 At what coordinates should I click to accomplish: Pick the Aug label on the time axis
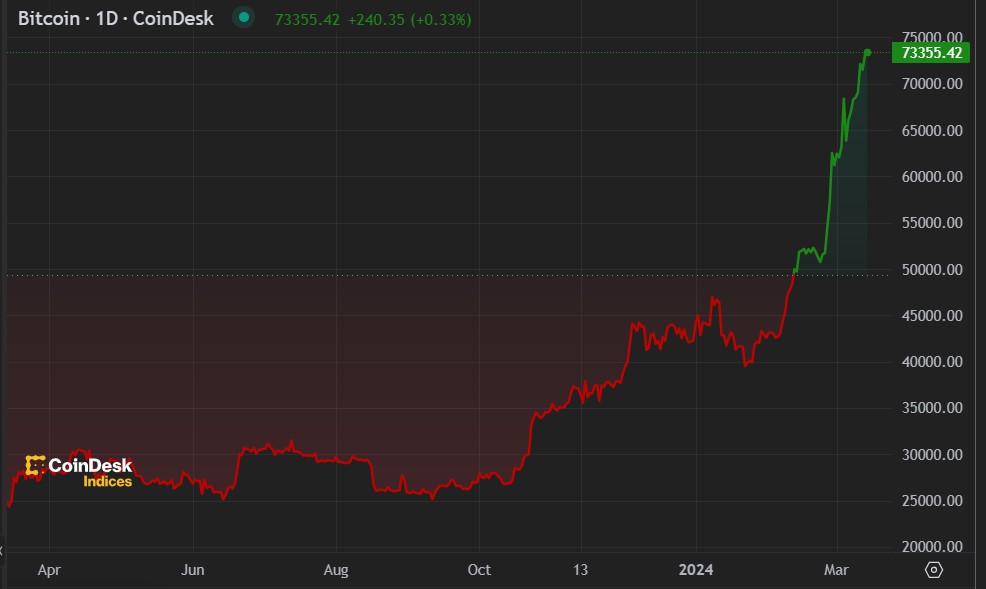[x=336, y=570]
